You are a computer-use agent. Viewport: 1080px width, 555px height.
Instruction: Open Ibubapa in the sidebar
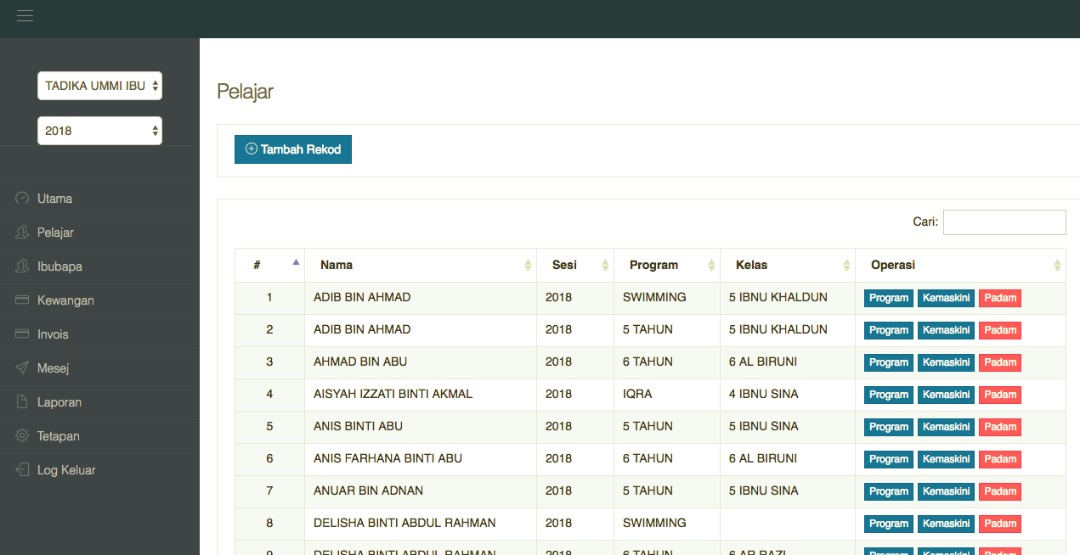[60, 266]
